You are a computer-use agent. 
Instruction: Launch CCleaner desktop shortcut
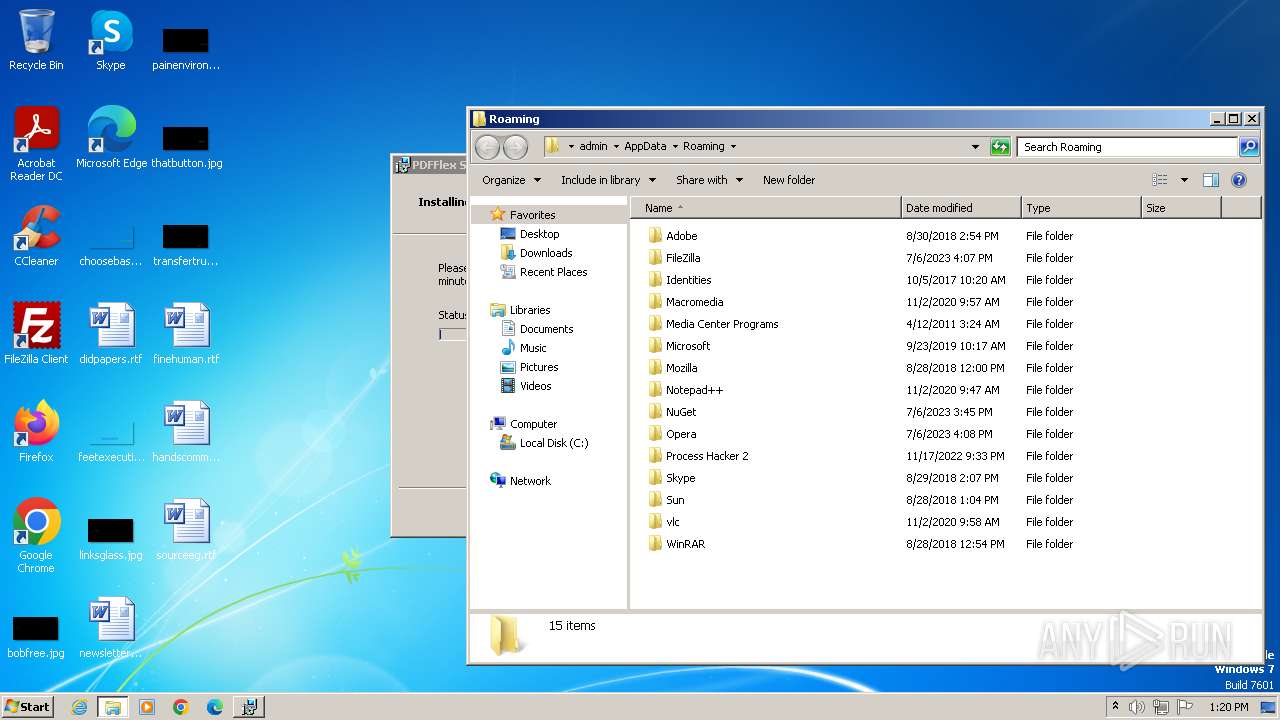tap(36, 236)
